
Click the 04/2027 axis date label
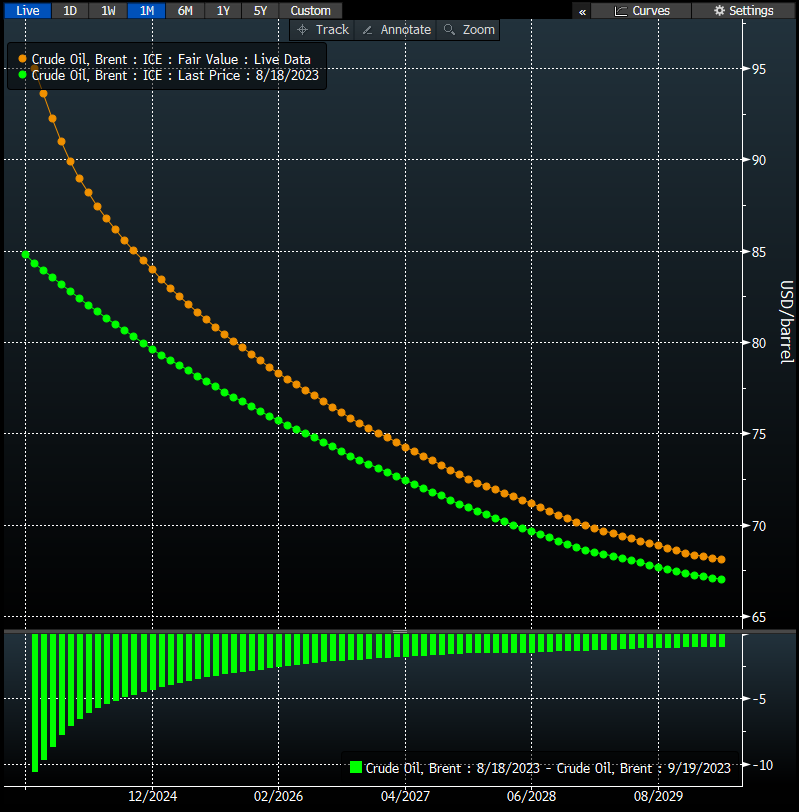[405, 796]
